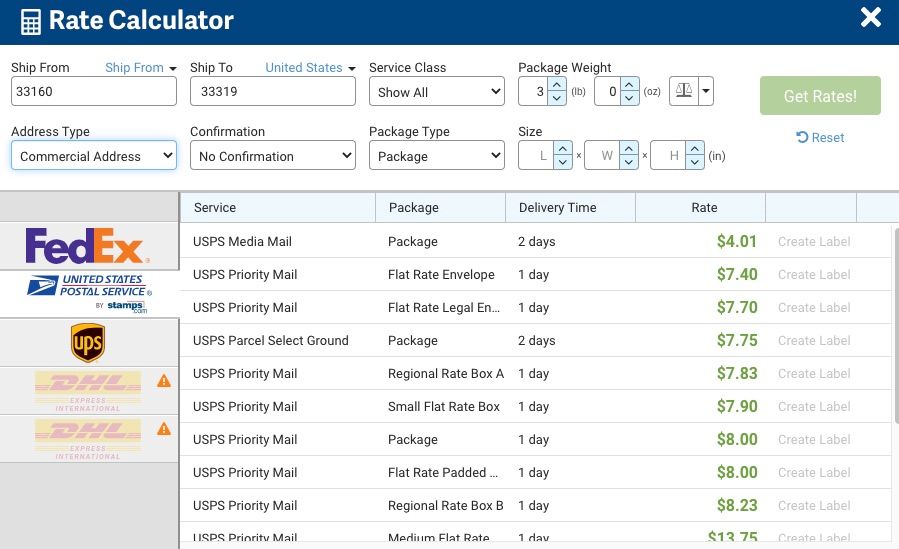
Task: Click the Ship From zip code field
Action: (94, 92)
